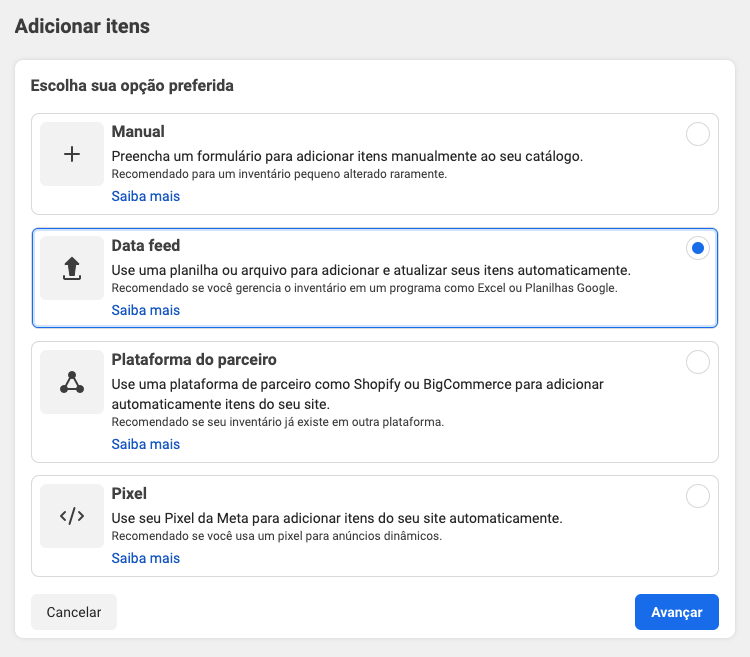Select the Plataforma do parceiro radio button
Image resolution: width=750 pixels, height=657 pixels.
697,362
